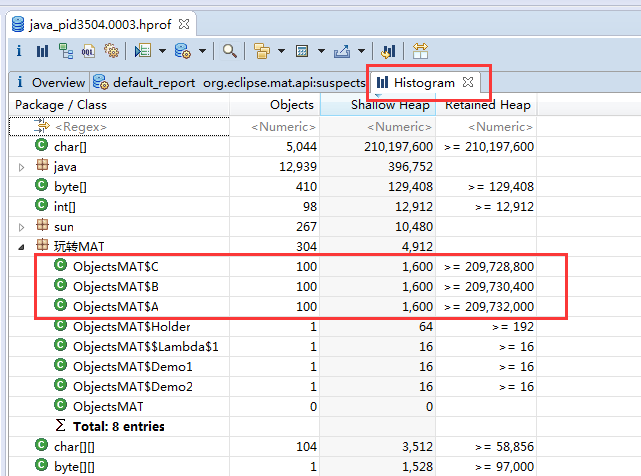Click the export toolbar icon
Screen dimensions: 641x476
click(x=342, y=51)
